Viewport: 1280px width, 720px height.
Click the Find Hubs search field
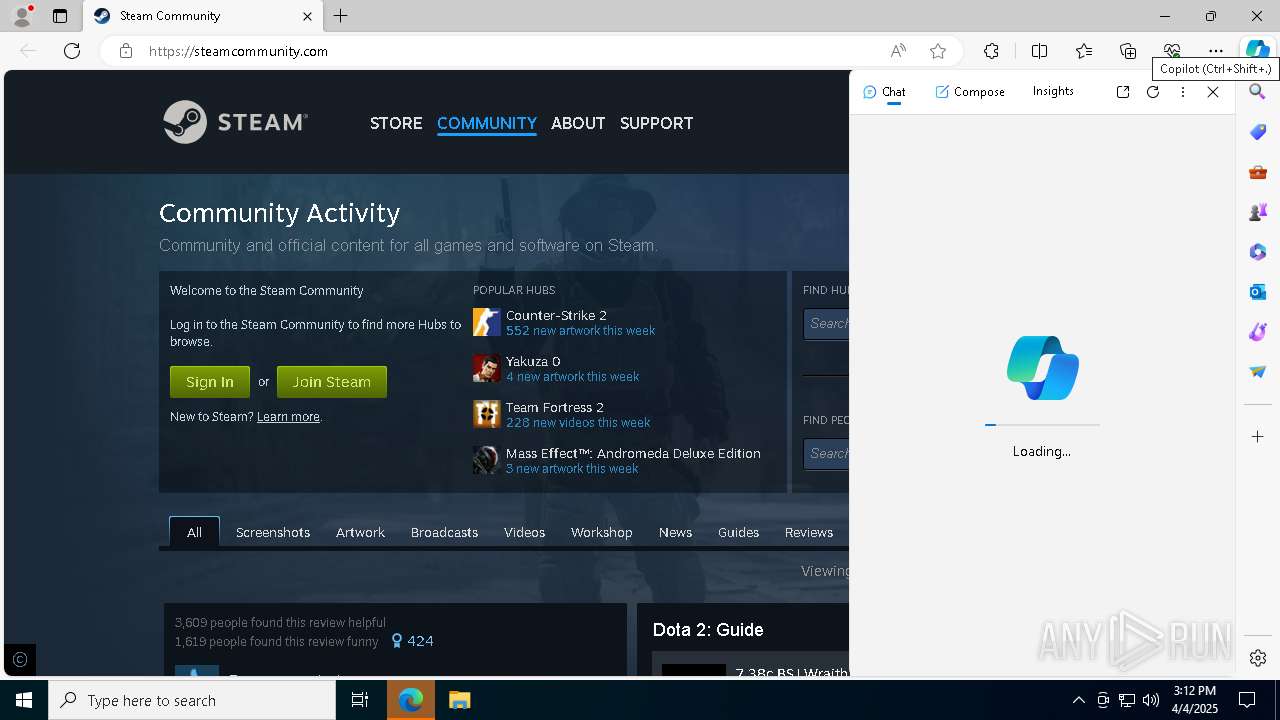[x=826, y=324]
